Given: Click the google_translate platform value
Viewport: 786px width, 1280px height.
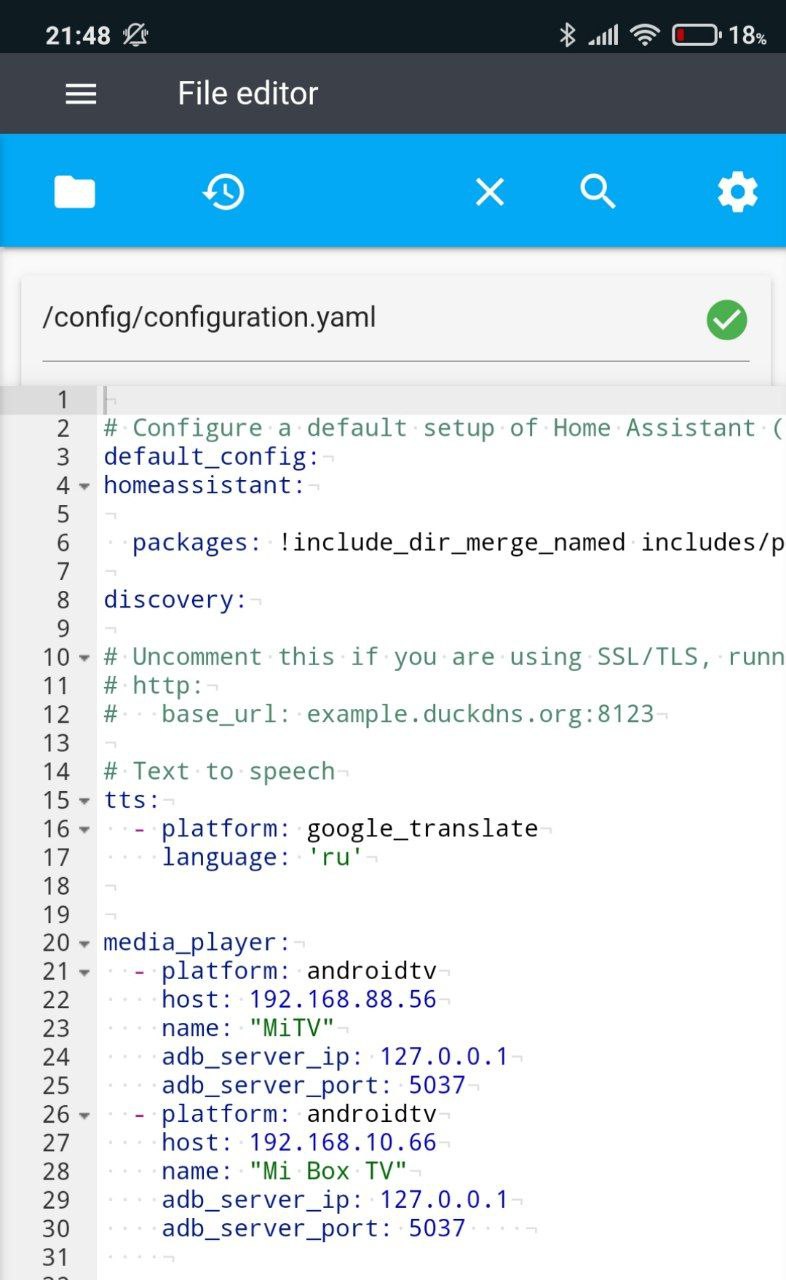Looking at the screenshot, I should [422, 829].
